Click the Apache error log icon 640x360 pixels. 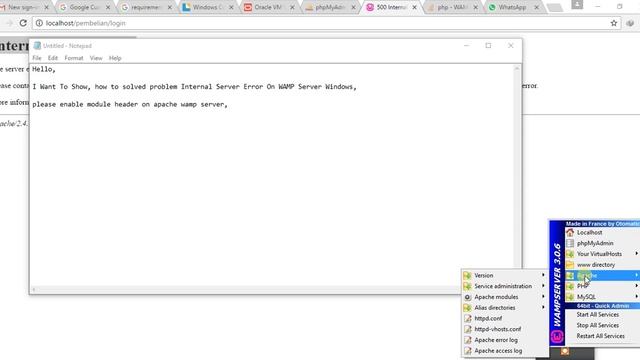click(x=468, y=340)
